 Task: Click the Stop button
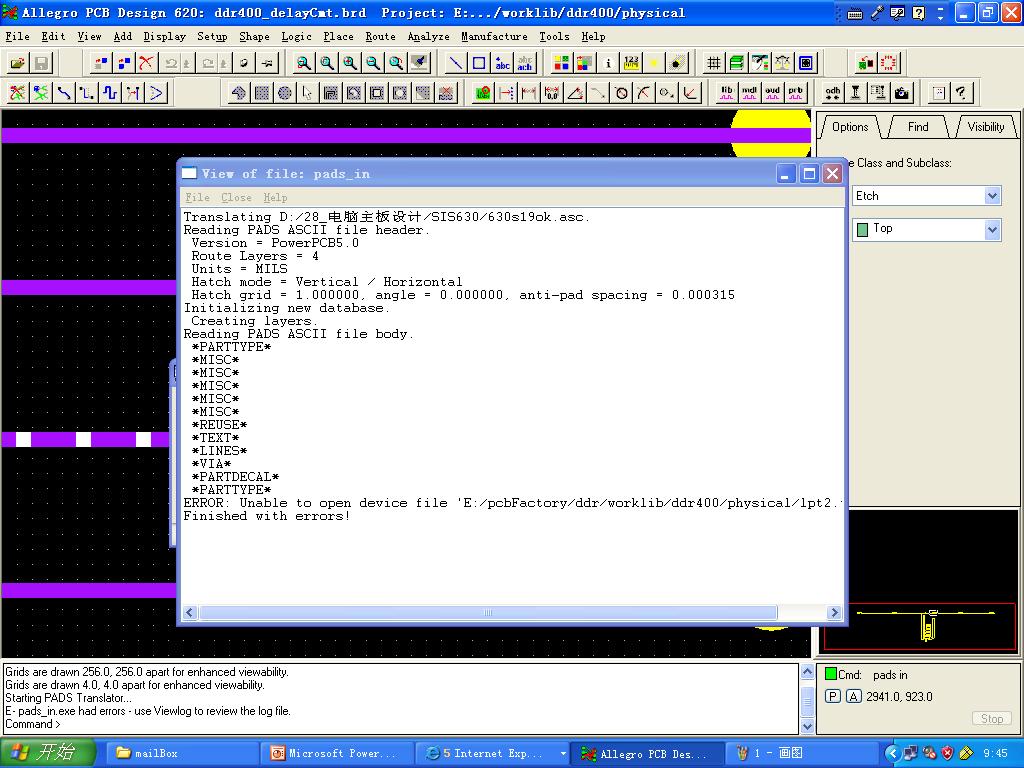[991, 718]
